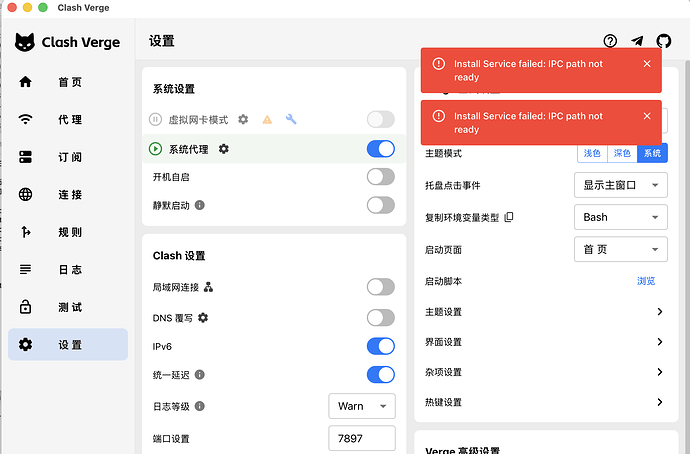Viewport: 690px width, 454px height.
Task: Open the help question mark icon
Action: pyautogui.click(x=610, y=41)
